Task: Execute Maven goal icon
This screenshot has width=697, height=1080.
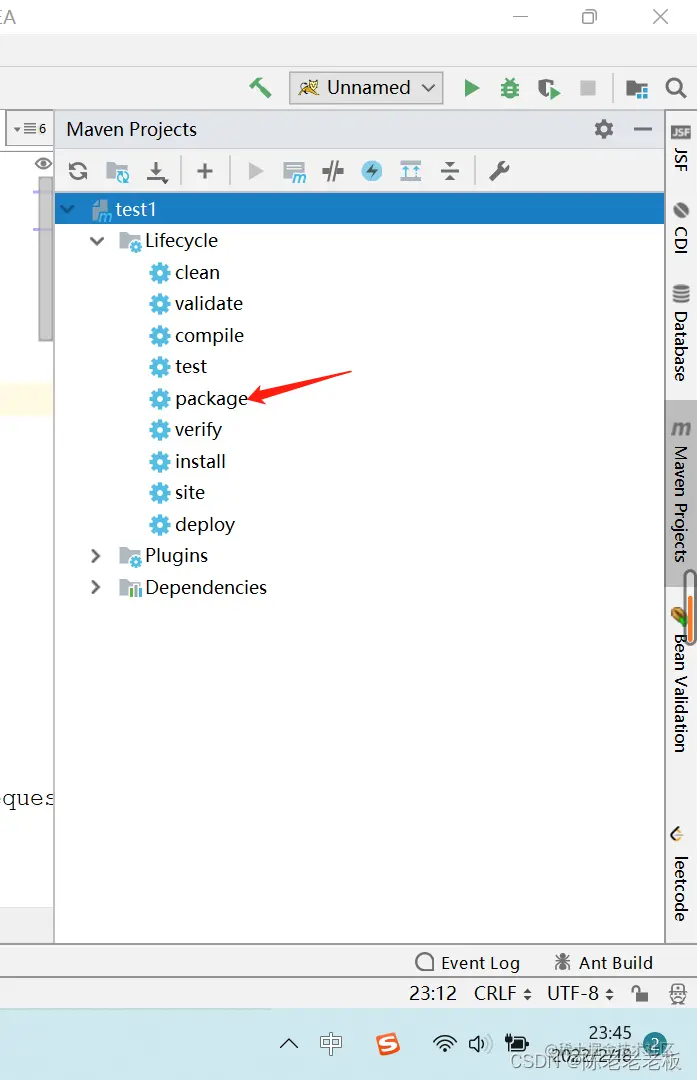Action: pyautogui.click(x=294, y=172)
